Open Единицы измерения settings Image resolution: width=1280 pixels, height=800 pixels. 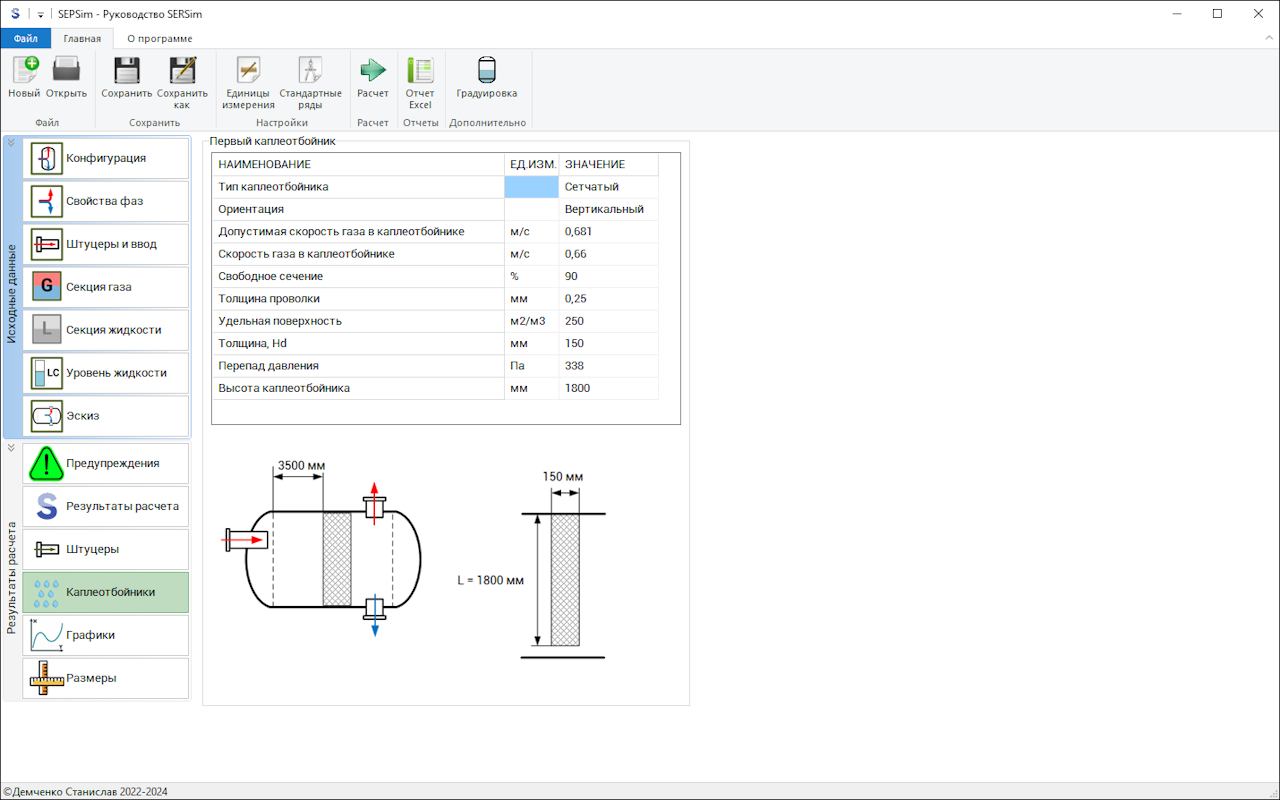248,72
